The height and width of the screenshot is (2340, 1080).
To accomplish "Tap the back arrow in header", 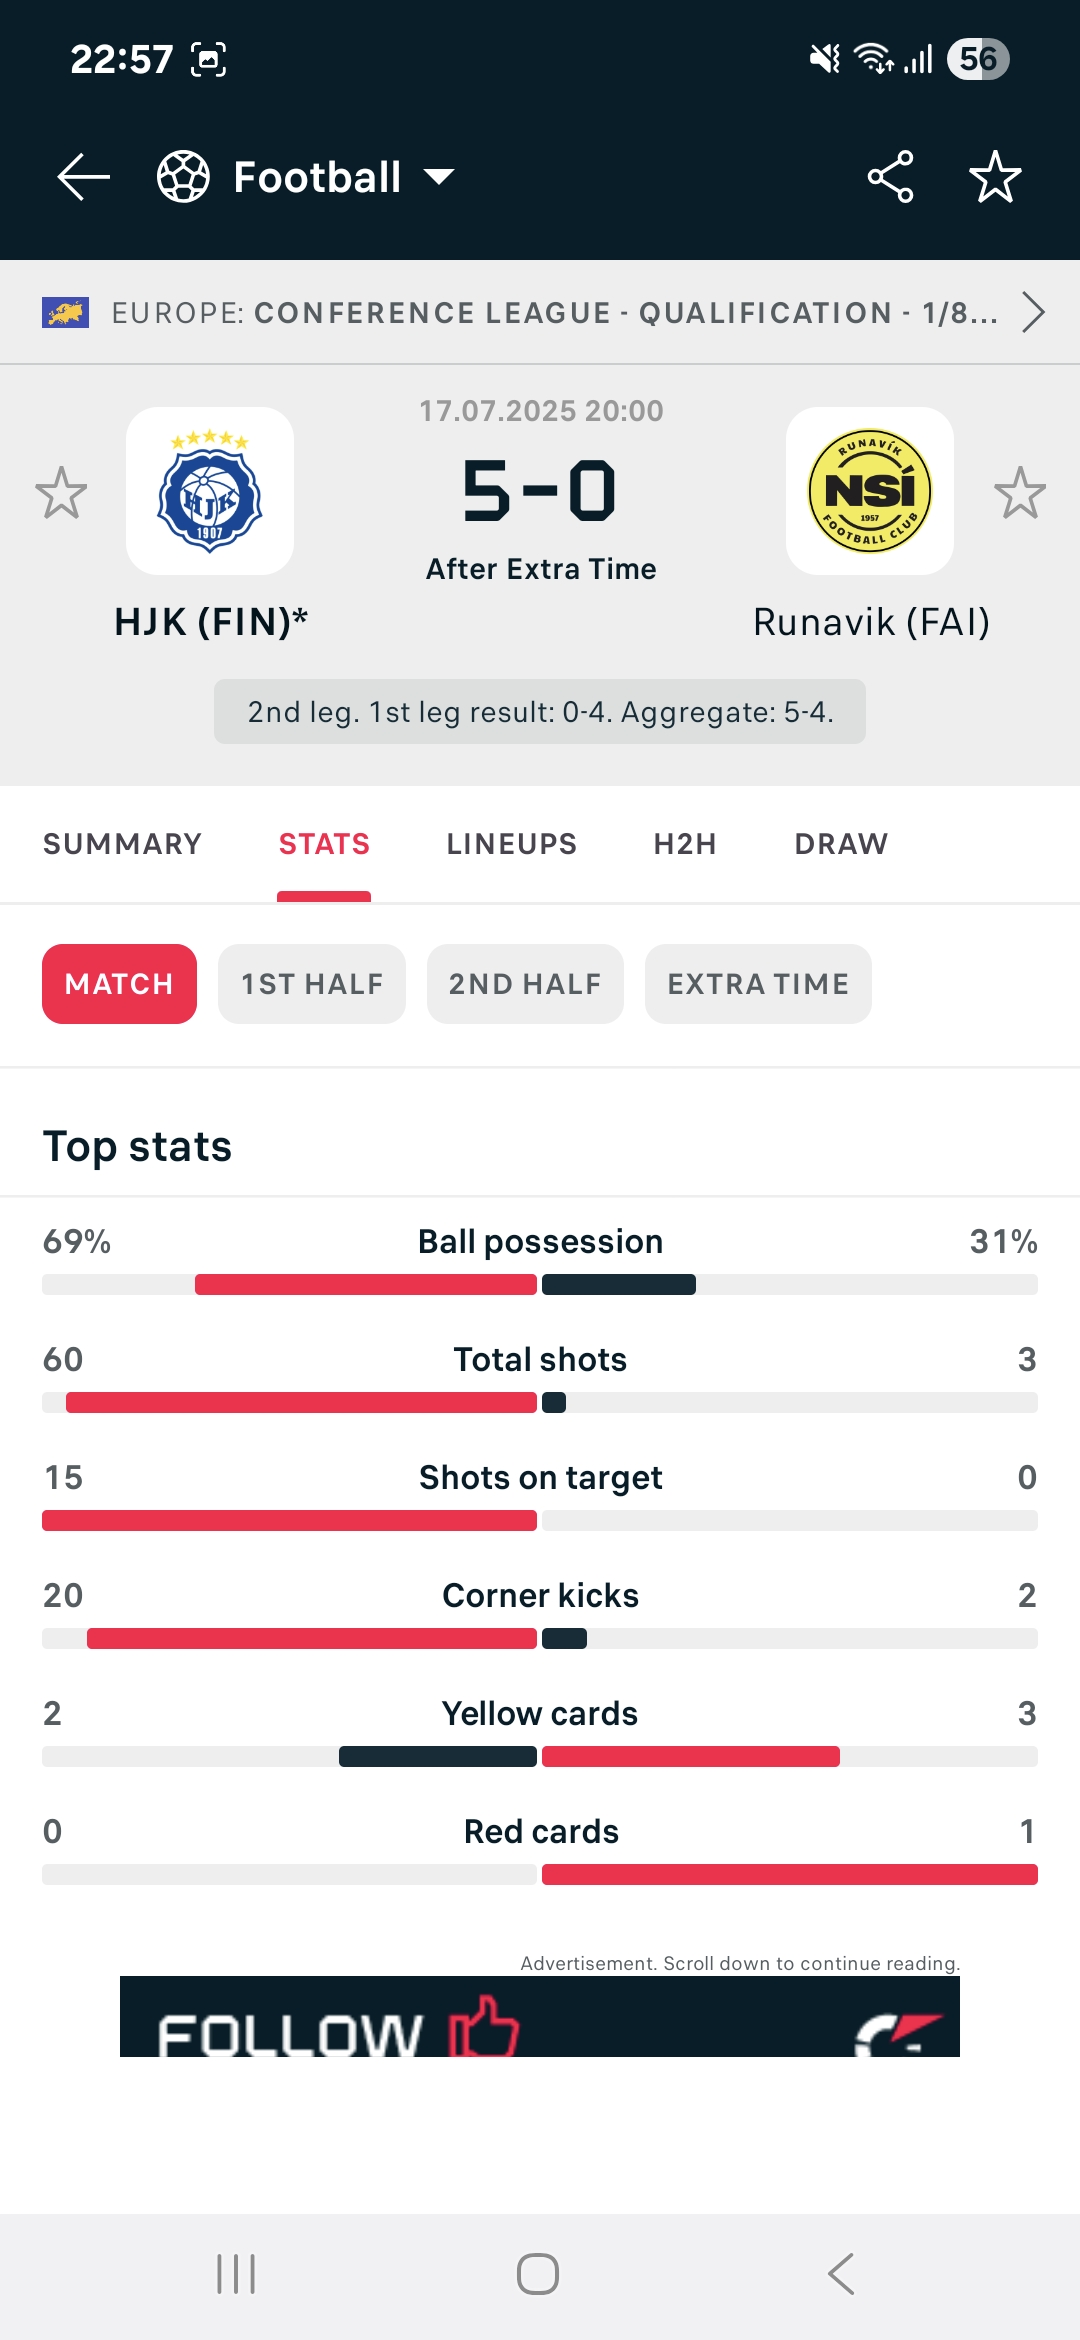I will click(x=84, y=177).
